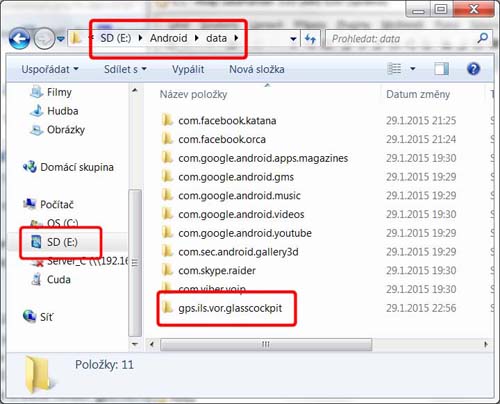Click the change view icon
The image size is (500, 404).
pyautogui.click(x=395, y=69)
